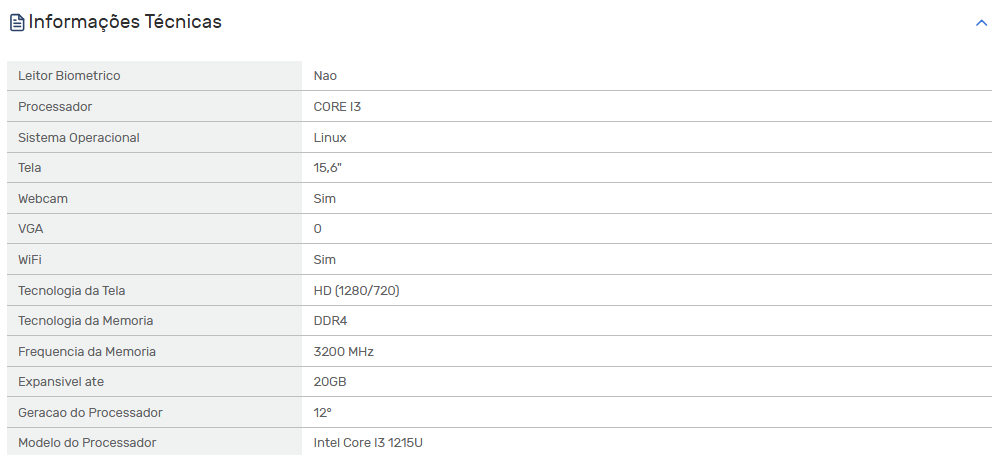Click the WiFi row label
The image size is (998, 455).
pos(30,260)
